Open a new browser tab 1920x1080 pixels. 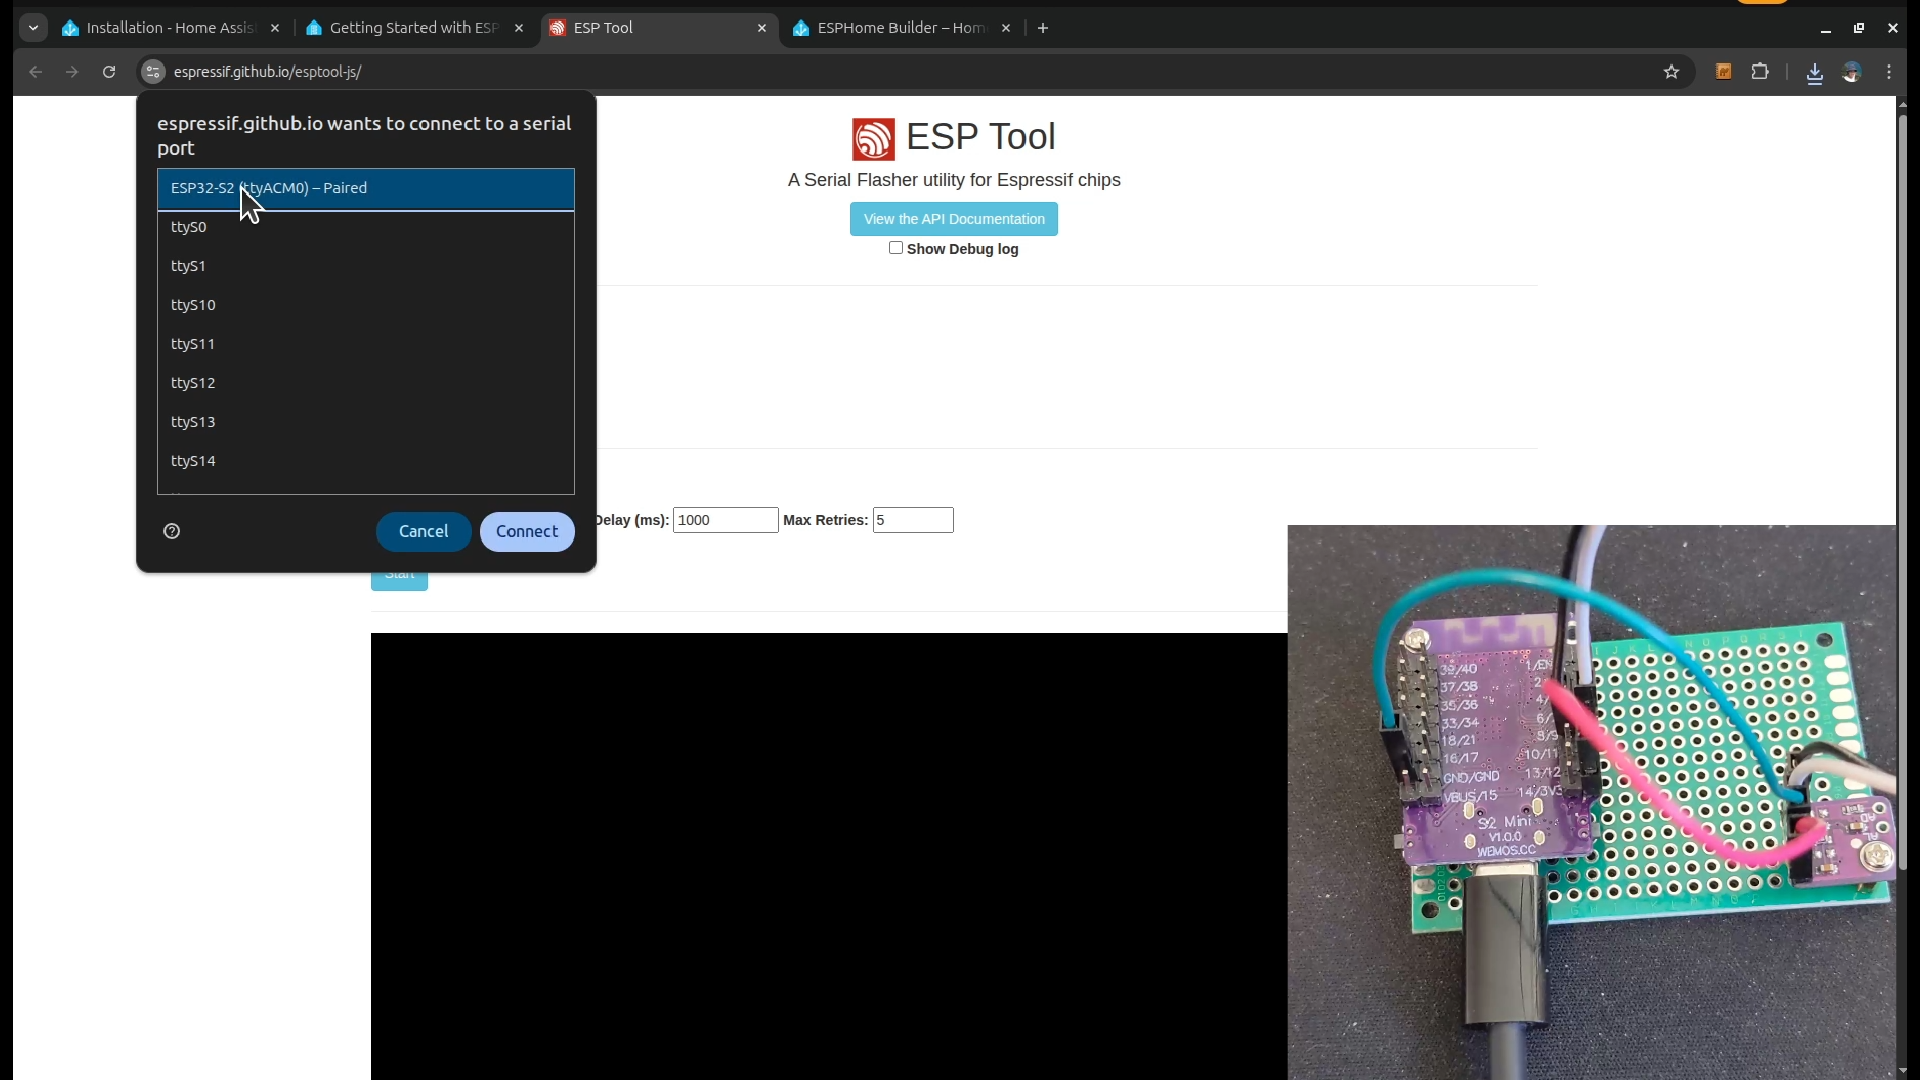click(1043, 28)
